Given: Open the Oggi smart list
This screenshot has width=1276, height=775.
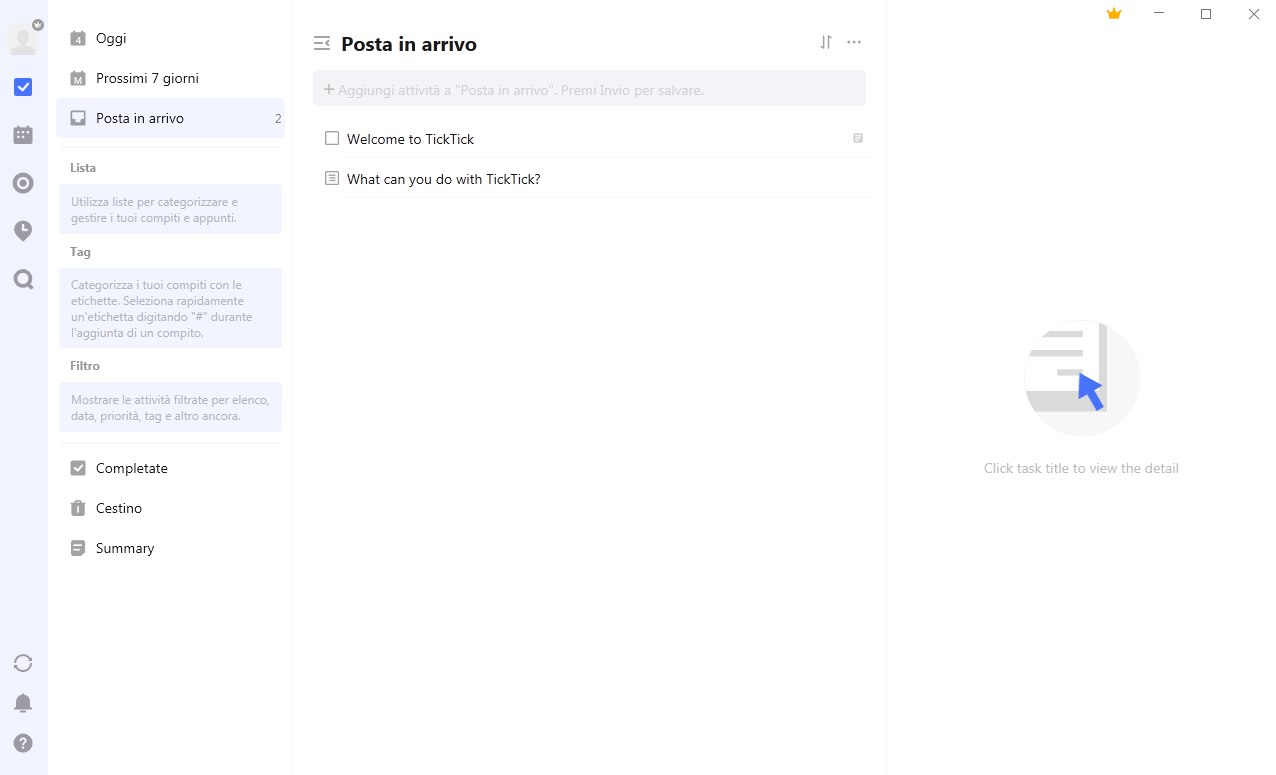Looking at the screenshot, I should 170,38.
